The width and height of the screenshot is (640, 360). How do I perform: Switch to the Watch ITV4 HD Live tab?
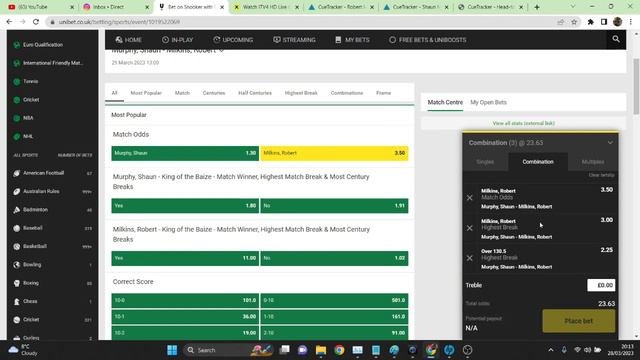pos(266,7)
